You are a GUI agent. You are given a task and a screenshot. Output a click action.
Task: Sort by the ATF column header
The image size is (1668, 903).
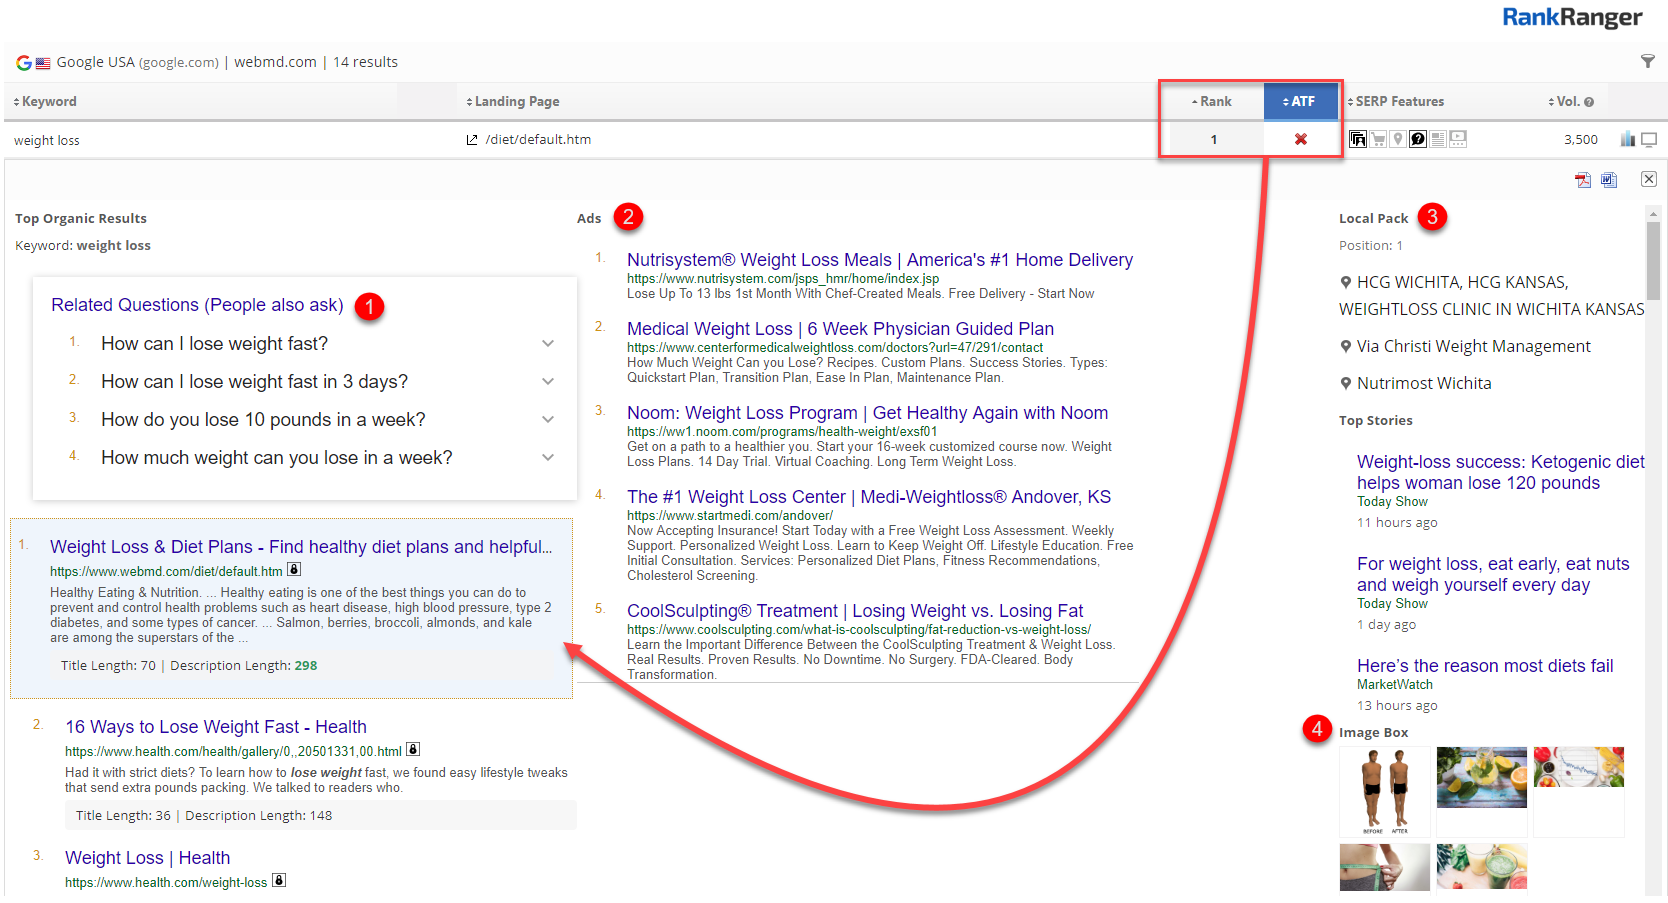(1300, 102)
